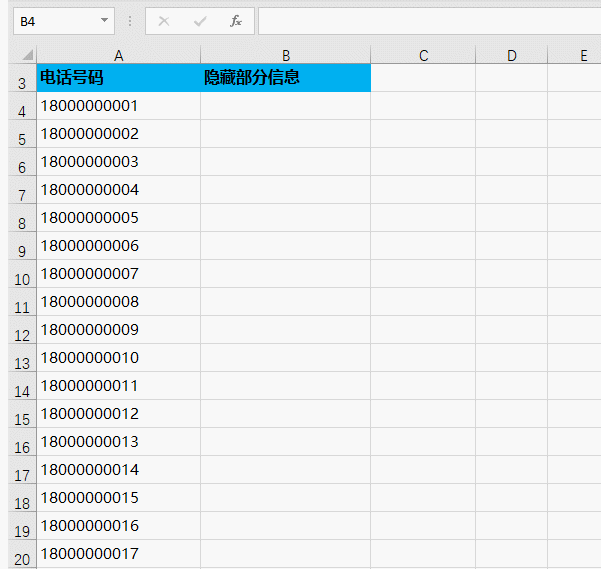Screen dimensions: 601x569
Task: Open the Insert Function fx dialog
Action: pyautogui.click(x=236, y=21)
